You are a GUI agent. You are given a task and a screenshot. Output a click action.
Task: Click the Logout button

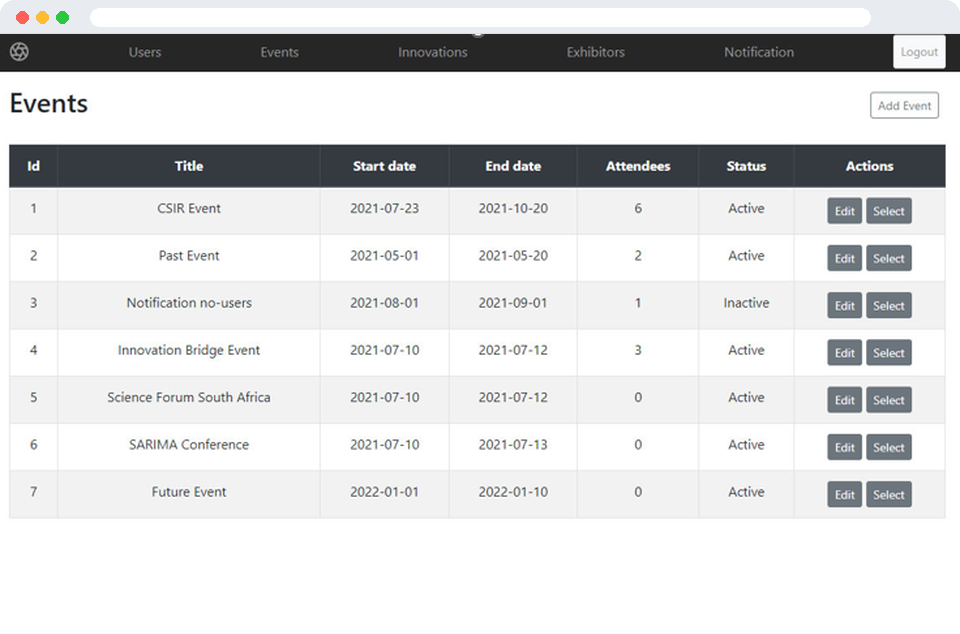[x=919, y=52]
